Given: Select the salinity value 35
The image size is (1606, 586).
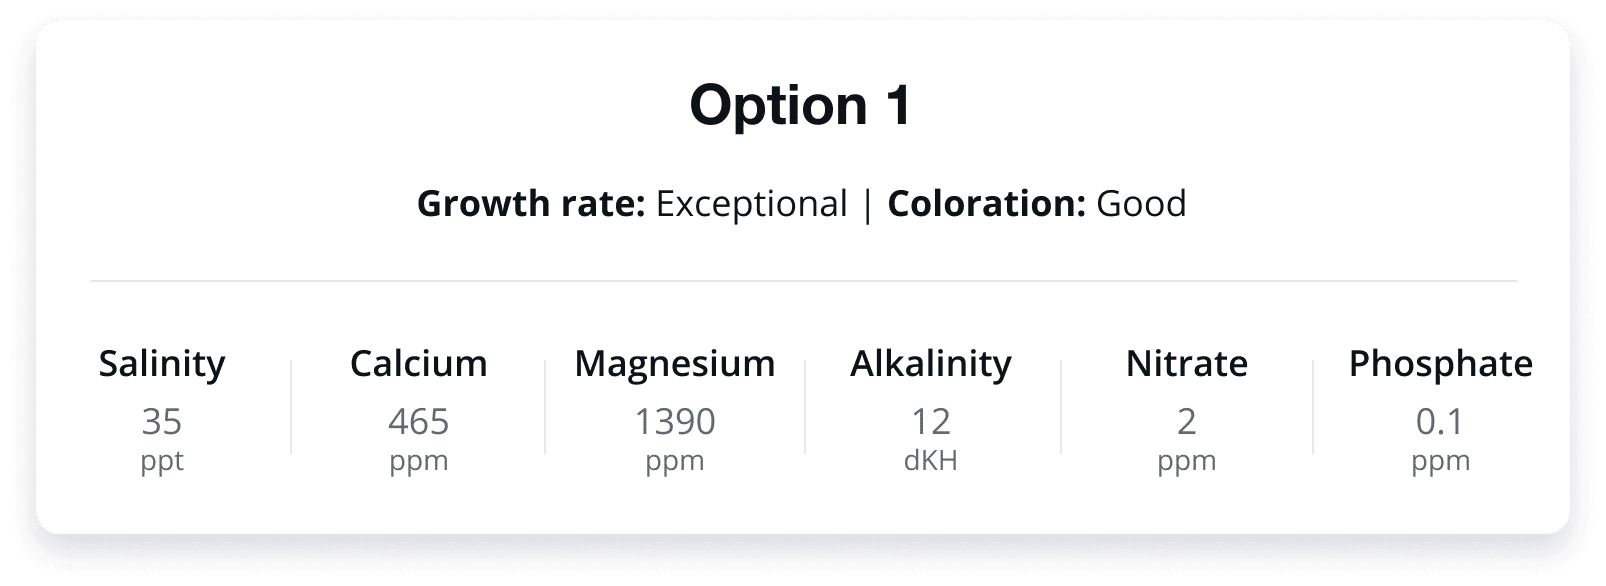Looking at the screenshot, I should [162, 422].
